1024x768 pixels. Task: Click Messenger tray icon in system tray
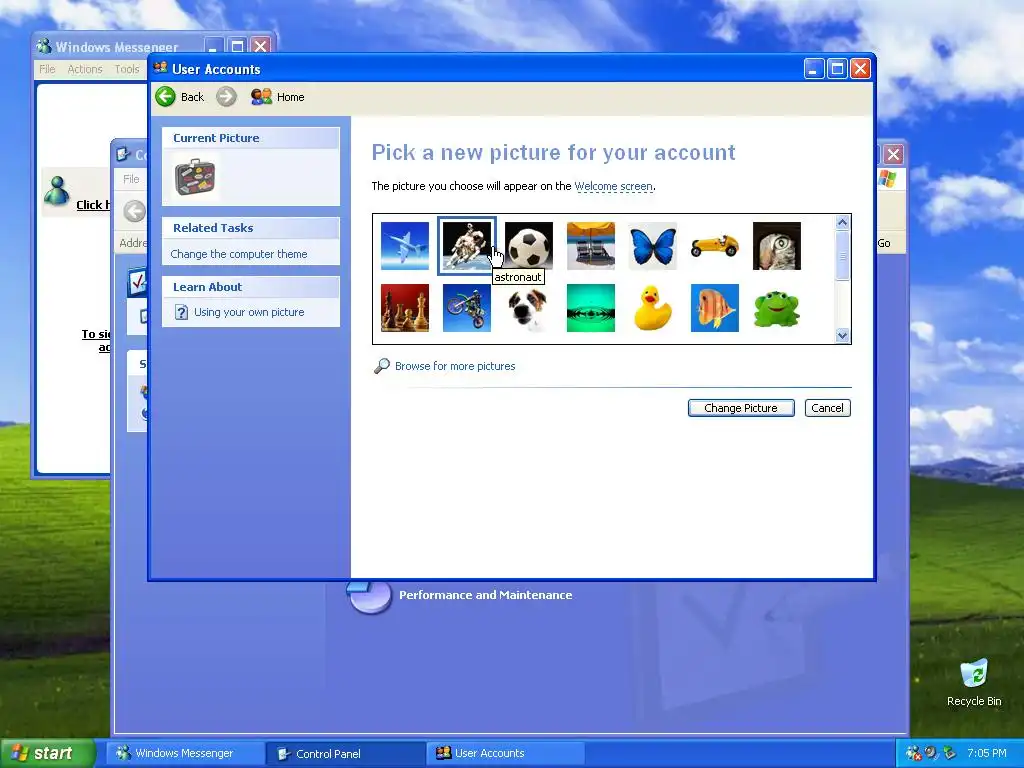(913, 753)
